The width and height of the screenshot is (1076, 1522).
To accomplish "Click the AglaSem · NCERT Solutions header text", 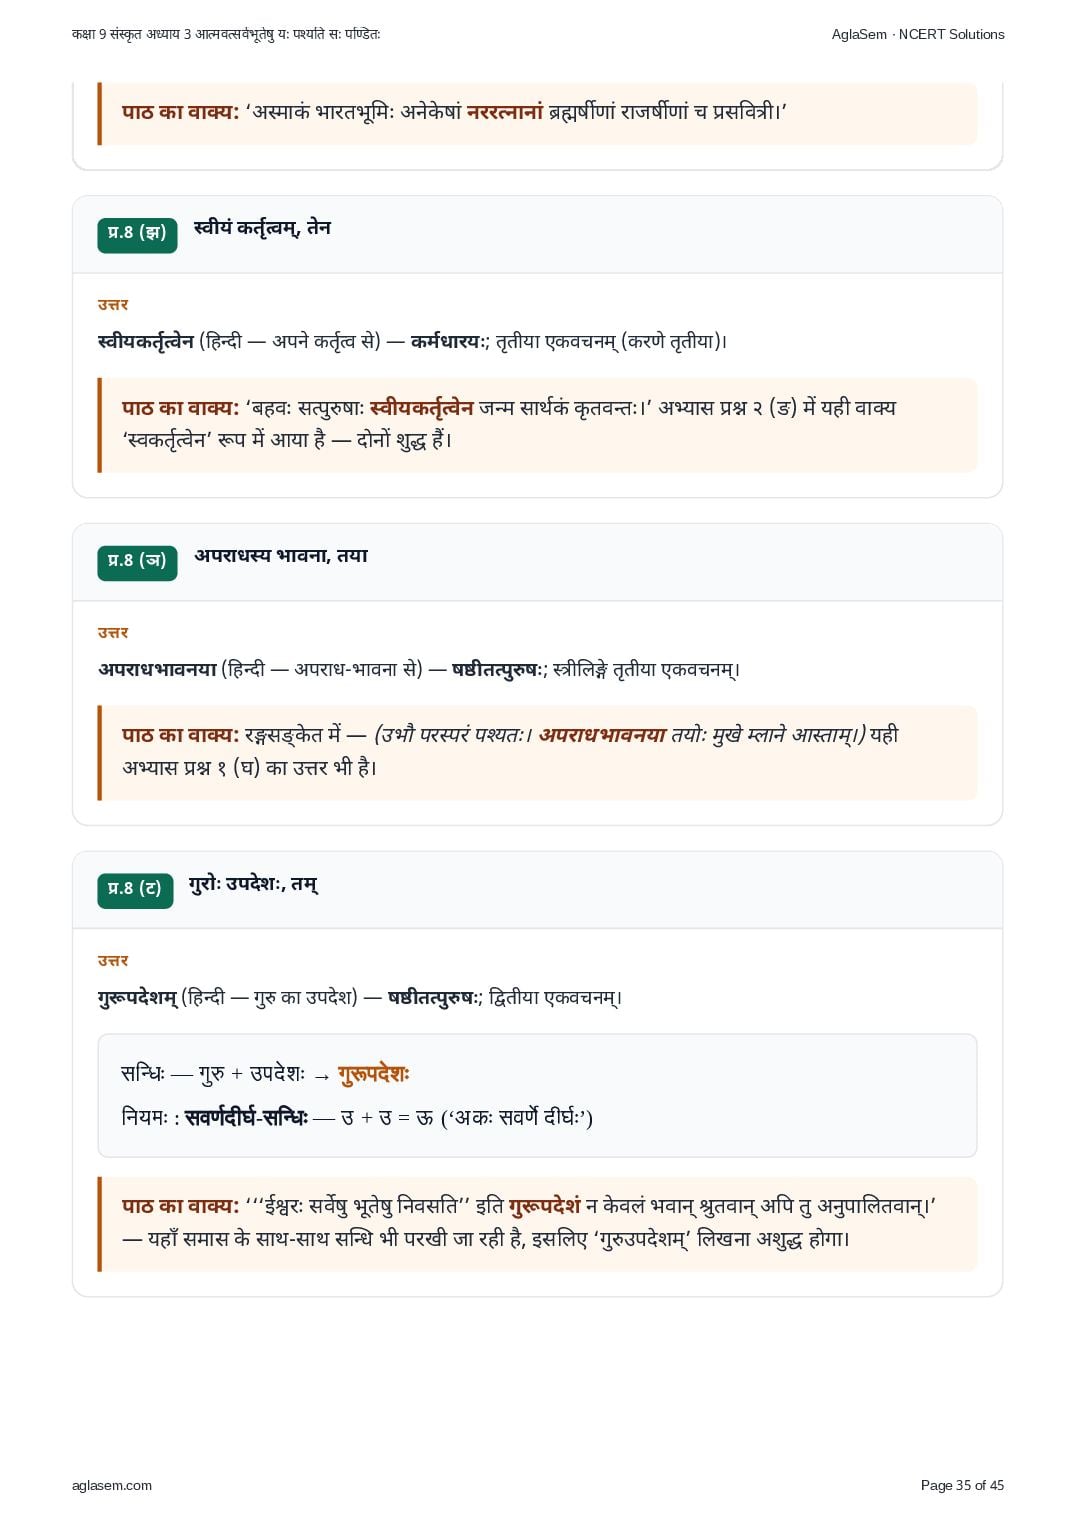I will (918, 34).
